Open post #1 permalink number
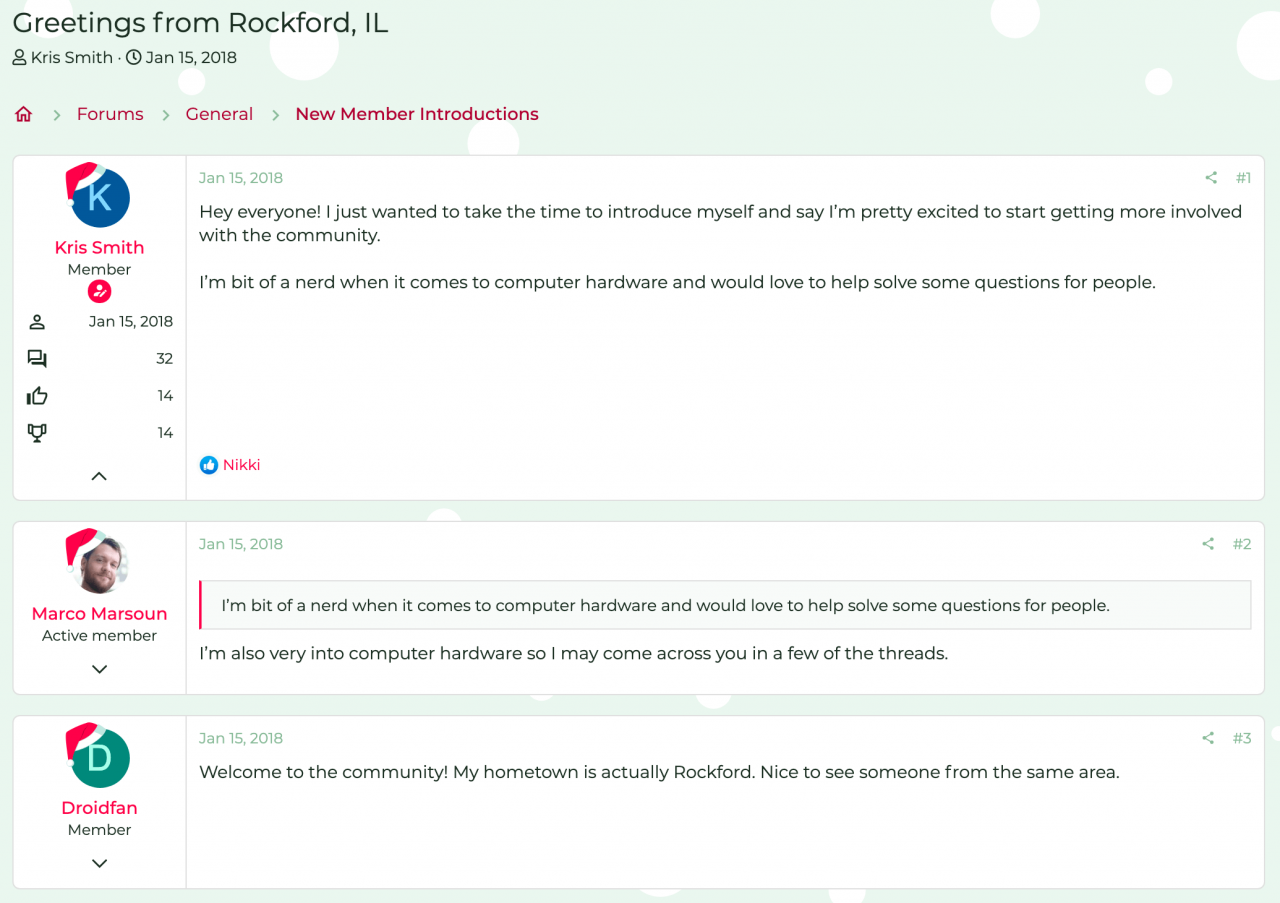 point(1243,178)
